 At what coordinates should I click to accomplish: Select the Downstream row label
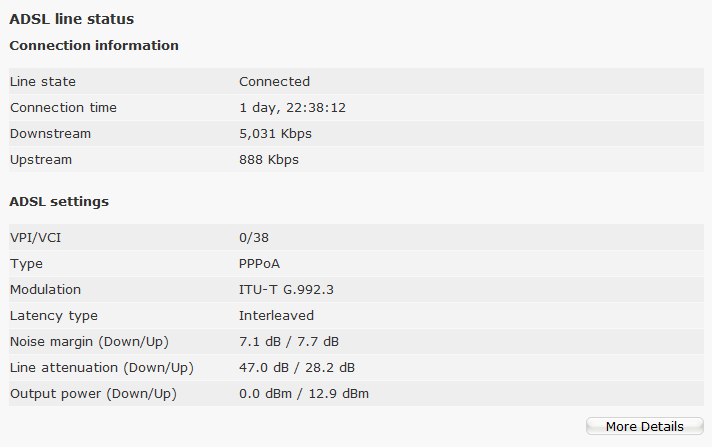click(50, 134)
